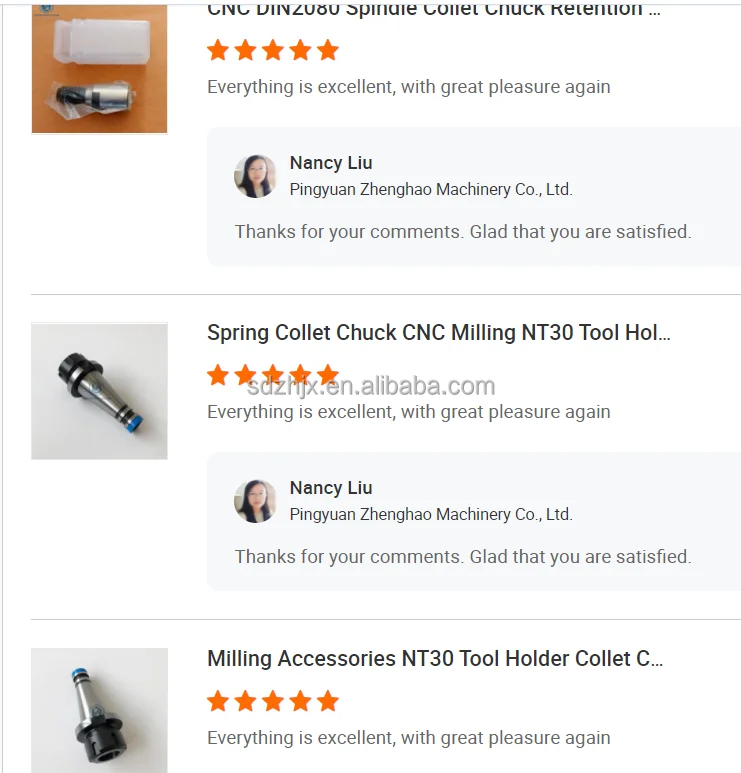Image resolution: width=741 pixels, height=773 pixels.
Task: Click the five-star rating of first review
Action: point(273,50)
